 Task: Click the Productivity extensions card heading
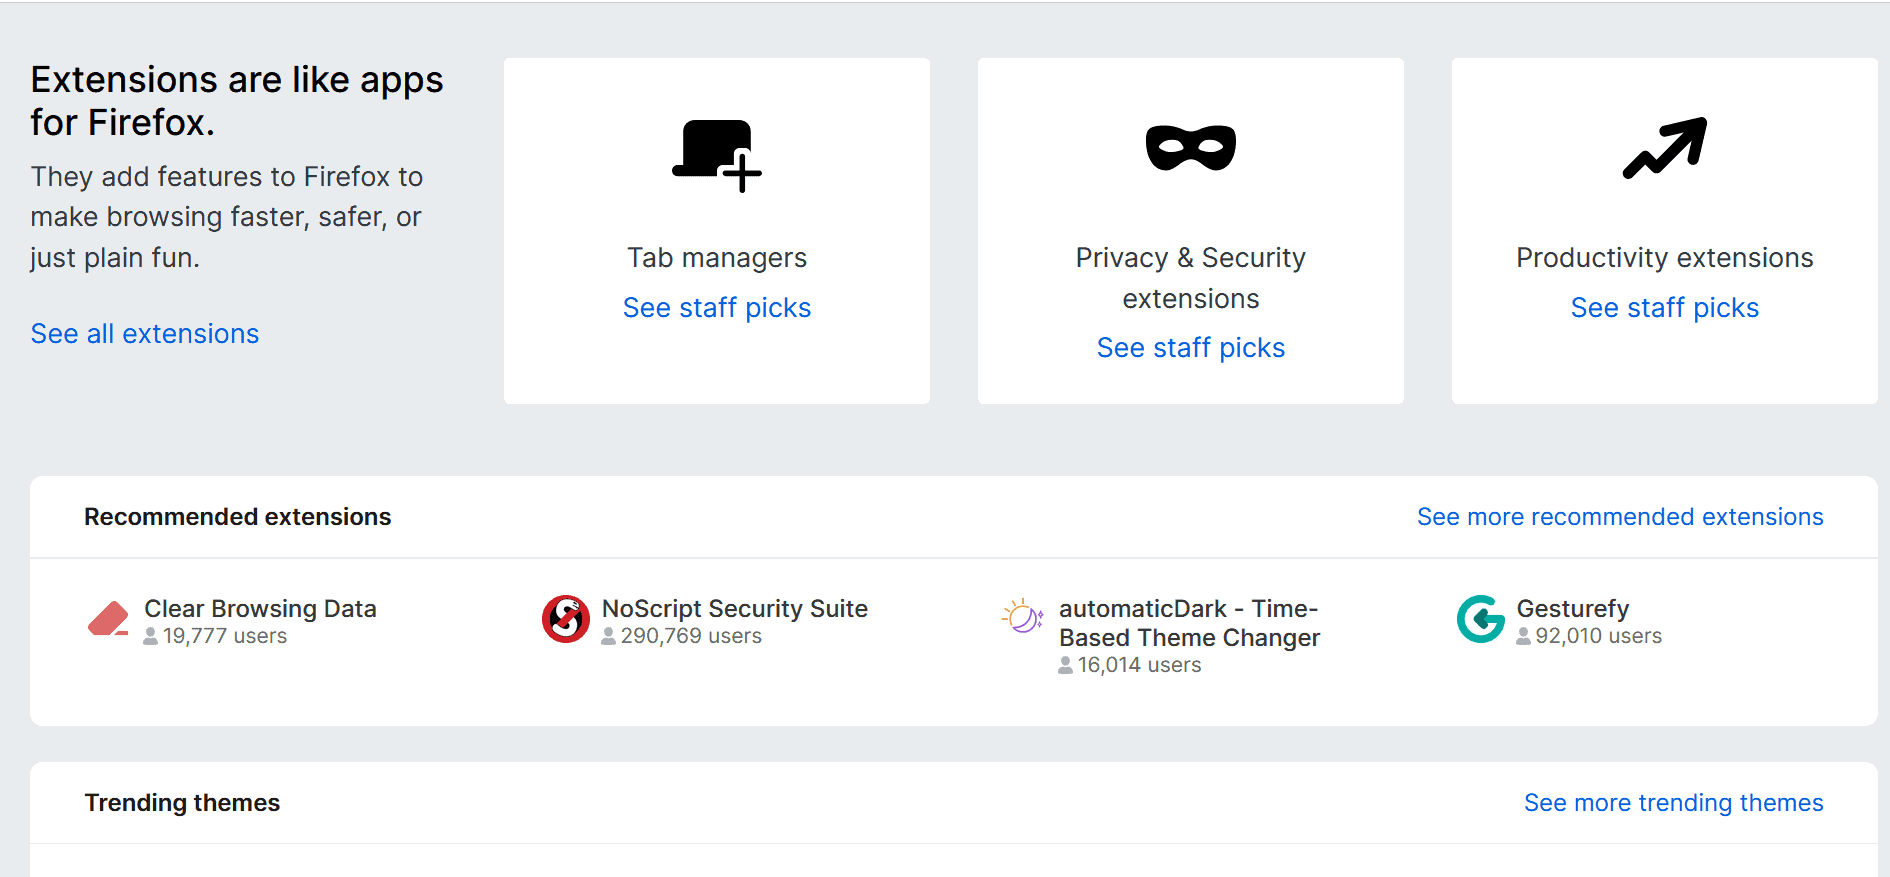point(1664,258)
